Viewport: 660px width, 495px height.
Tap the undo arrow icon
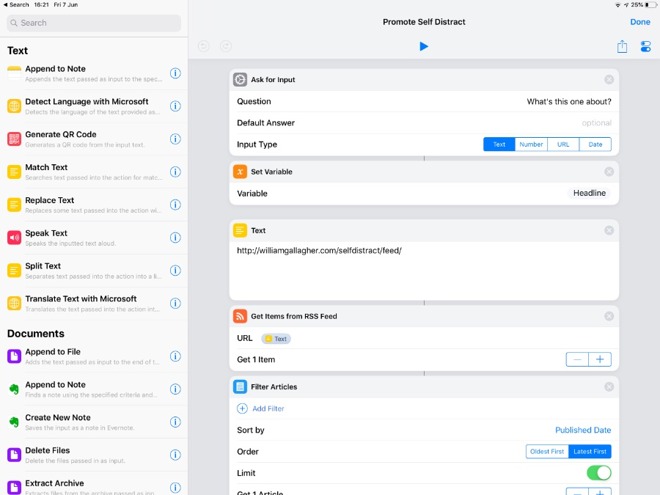coord(204,46)
